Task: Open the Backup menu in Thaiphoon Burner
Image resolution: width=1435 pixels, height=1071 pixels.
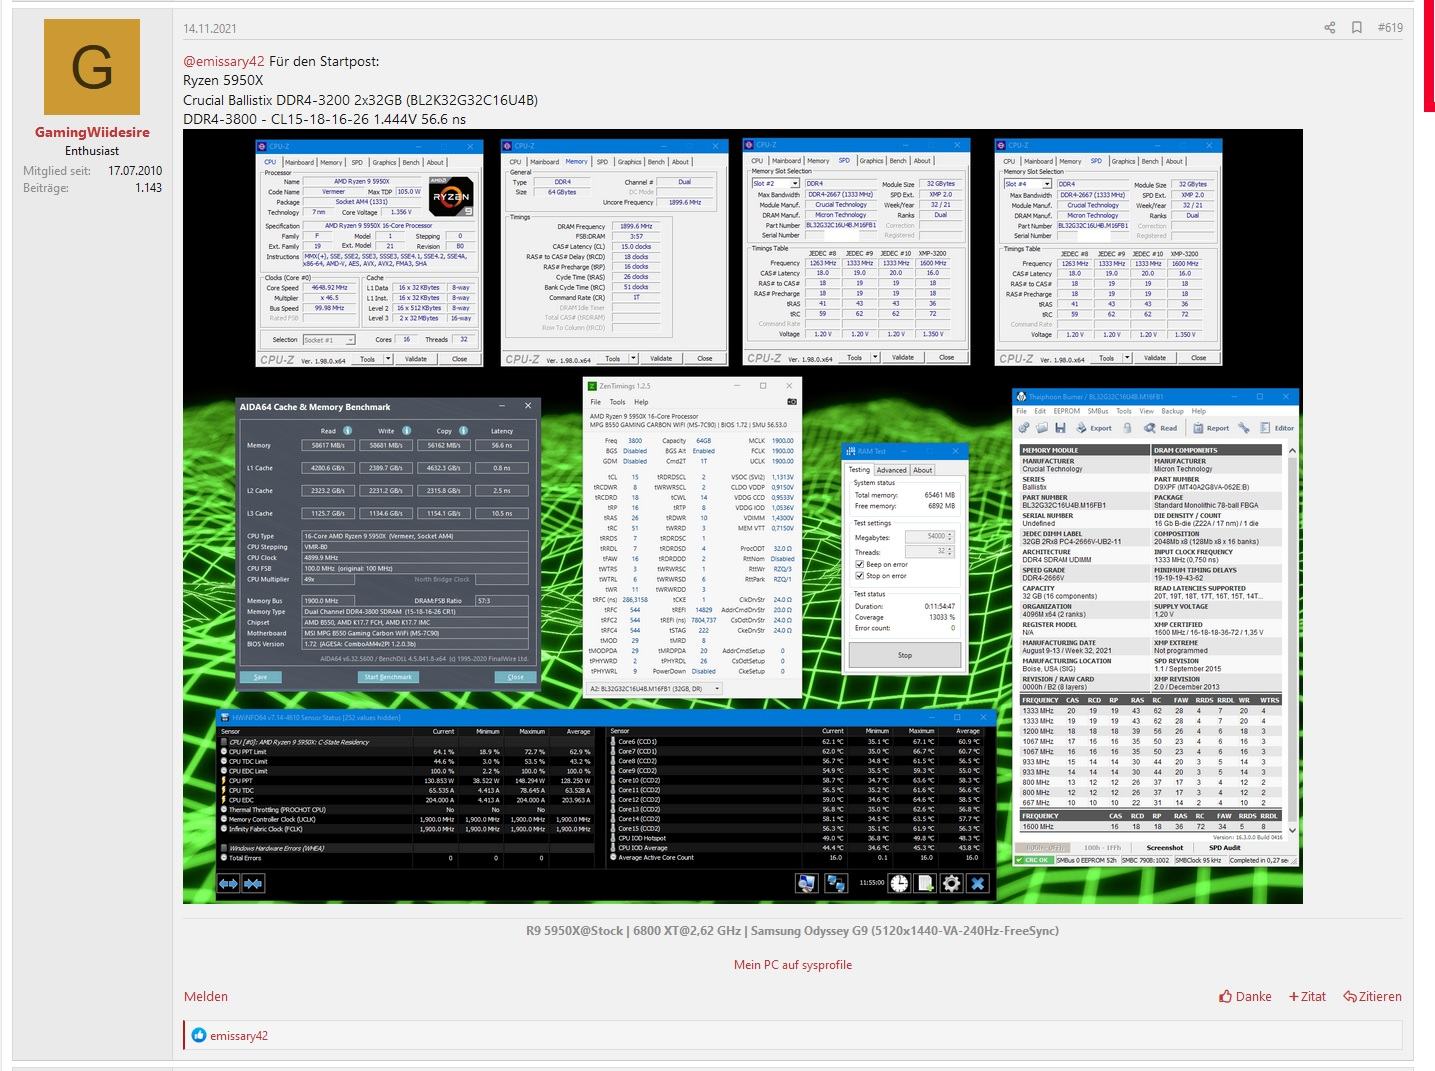Action: pos(1172,411)
